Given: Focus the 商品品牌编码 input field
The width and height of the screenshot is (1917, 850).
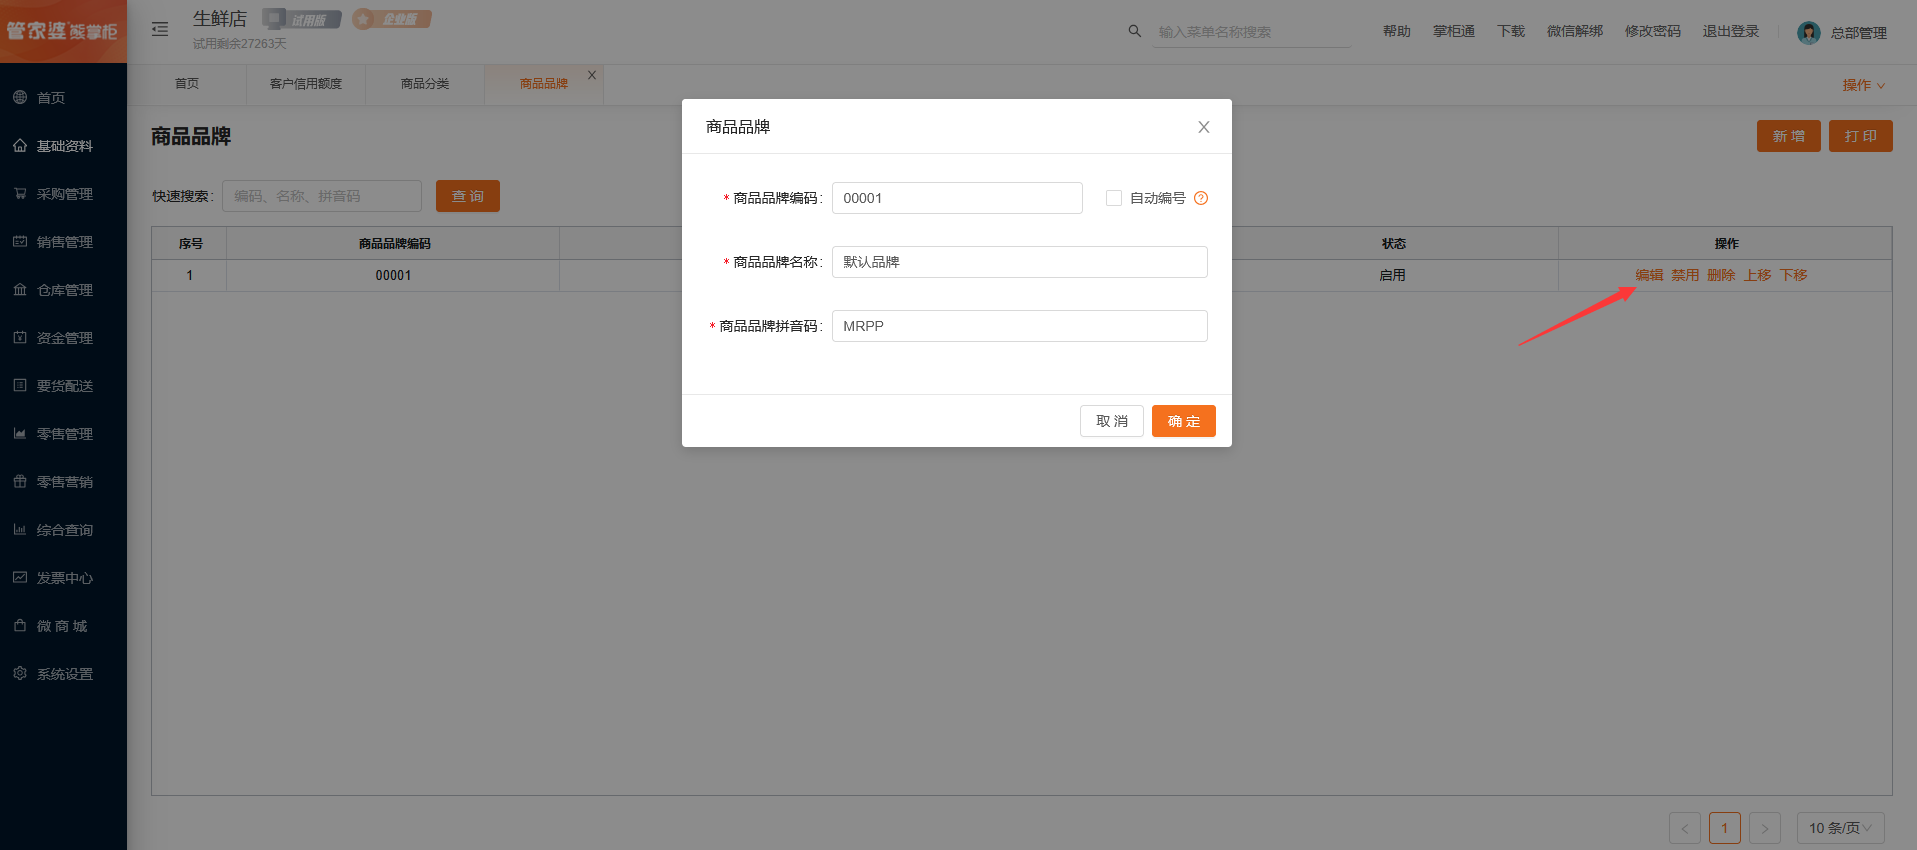Looking at the screenshot, I should coord(957,198).
